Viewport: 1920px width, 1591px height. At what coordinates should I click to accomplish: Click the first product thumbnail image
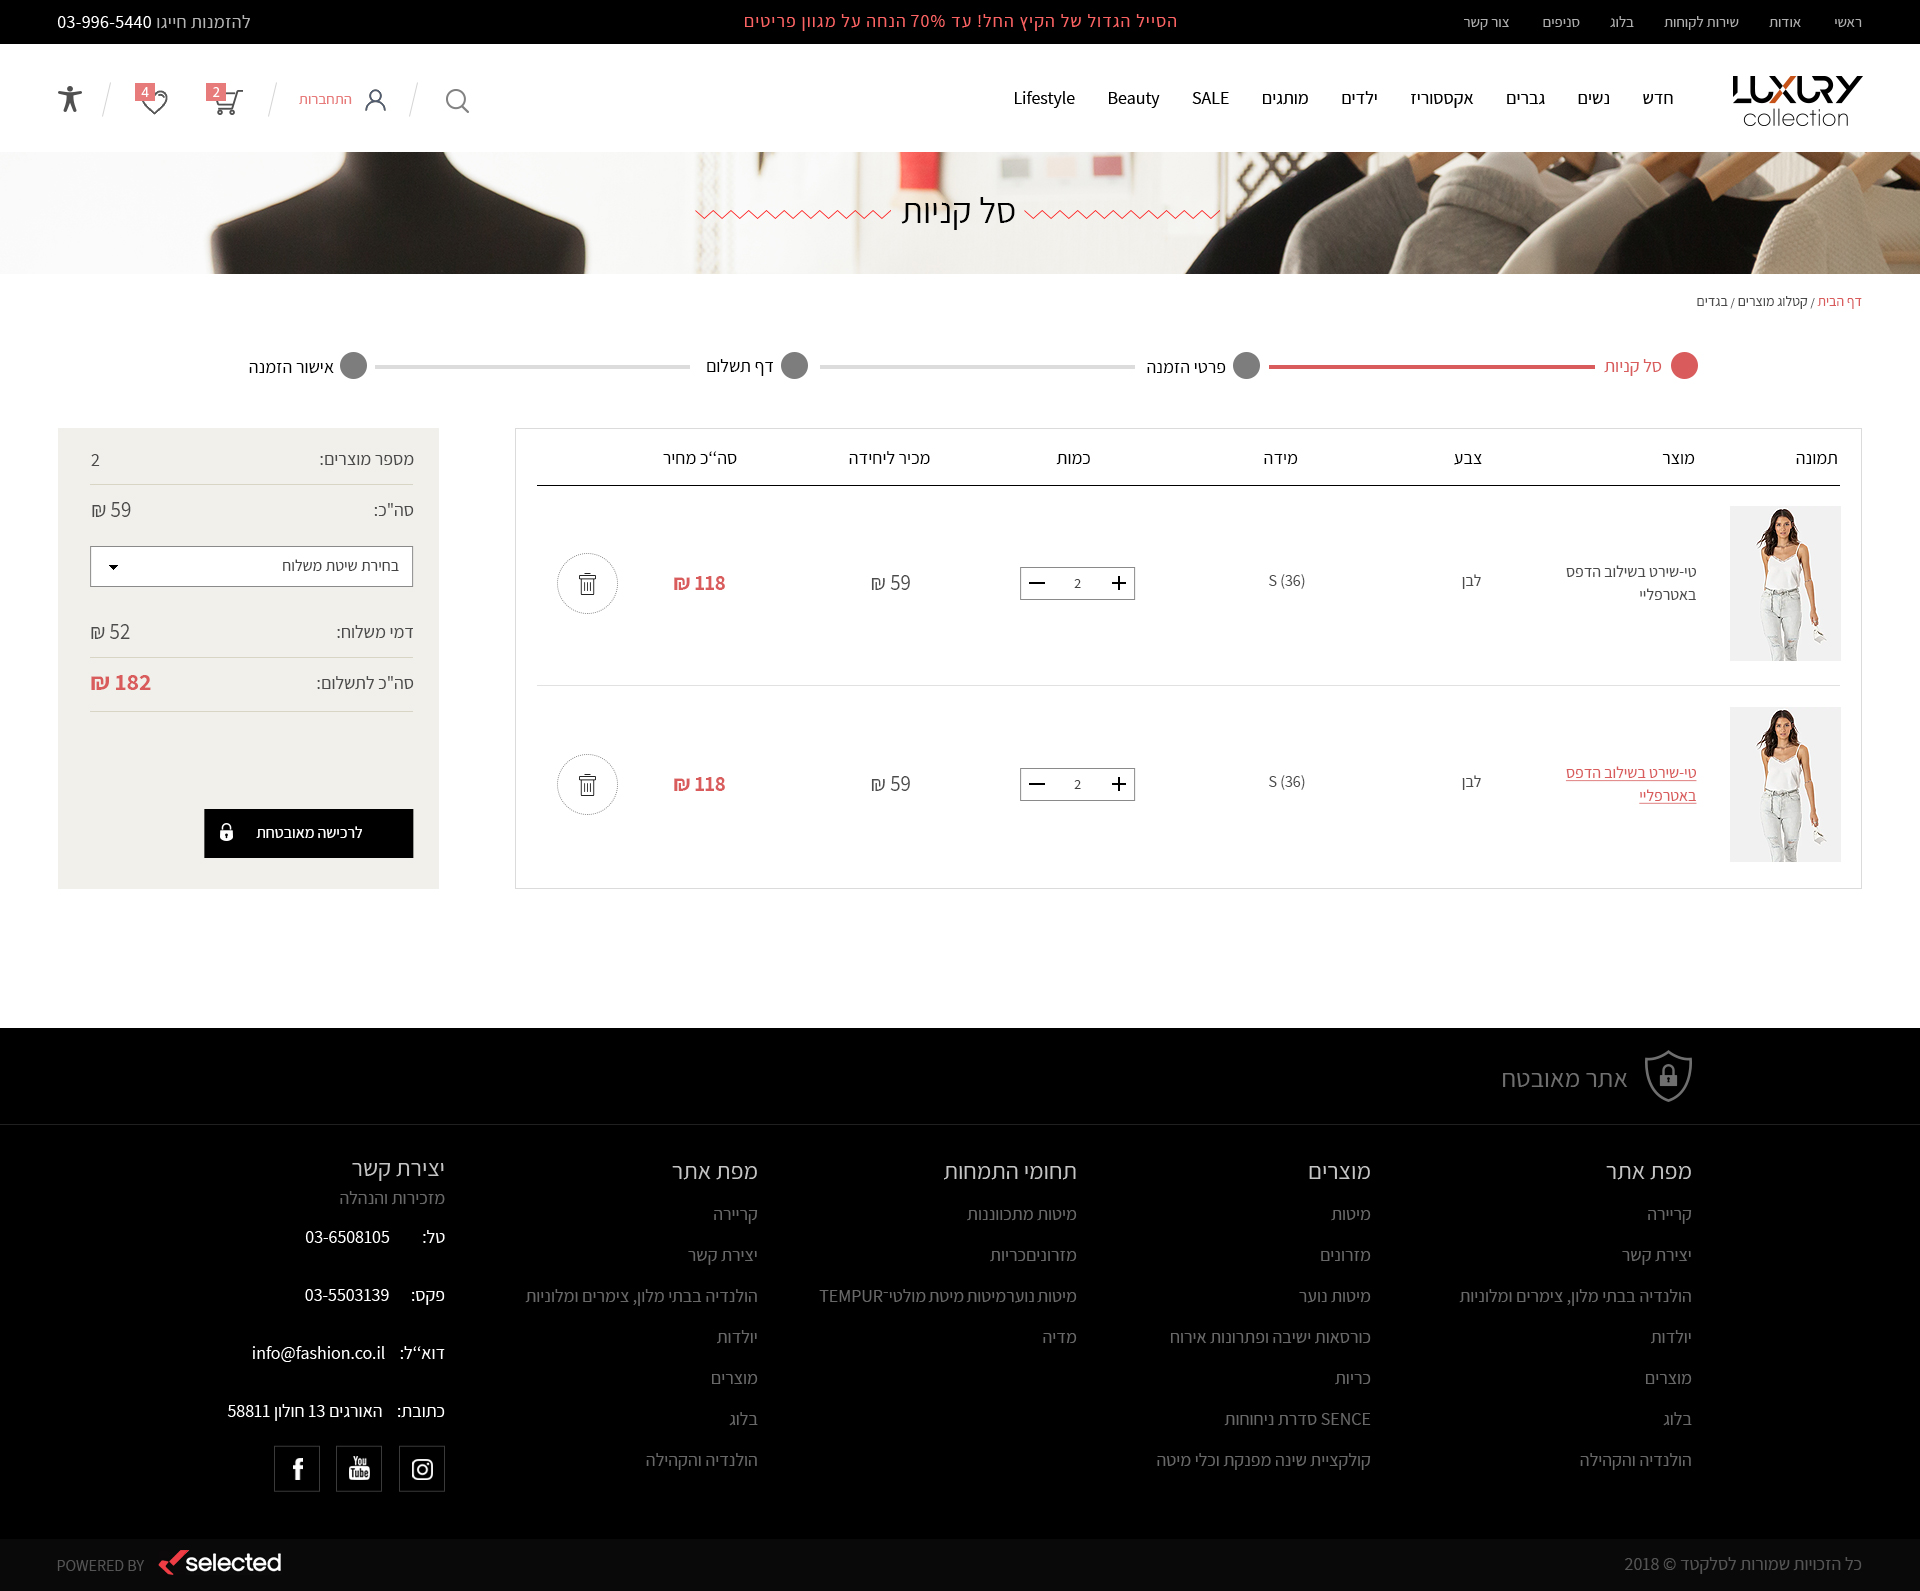pos(1785,584)
